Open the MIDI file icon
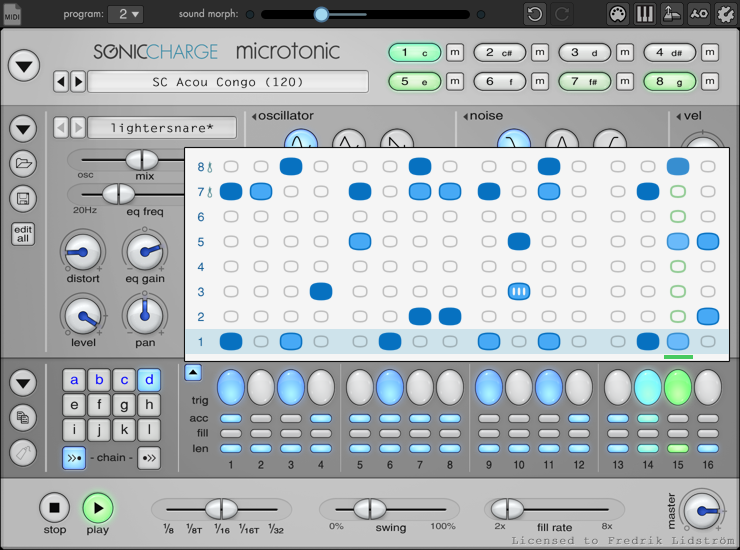This screenshot has width=740, height=550. [x=12, y=14]
